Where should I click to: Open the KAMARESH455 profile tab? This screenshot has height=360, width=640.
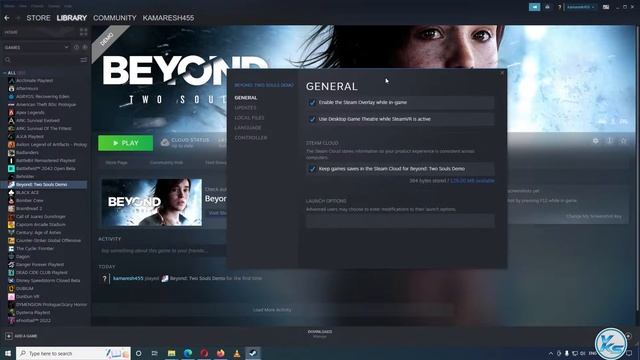coord(168,18)
